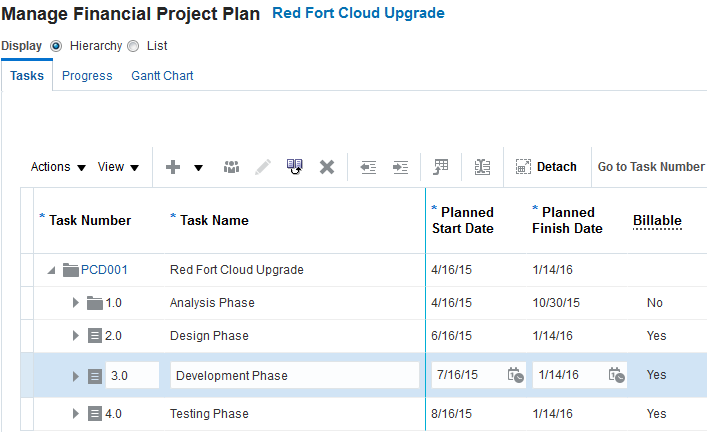
Task: Switch to the Gantt Chart tab
Action: click(x=162, y=75)
